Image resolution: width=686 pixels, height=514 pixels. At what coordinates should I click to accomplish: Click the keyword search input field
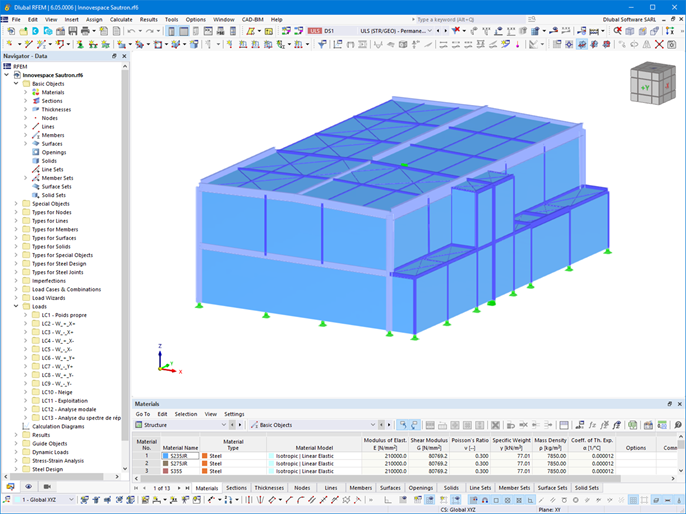pos(469,20)
